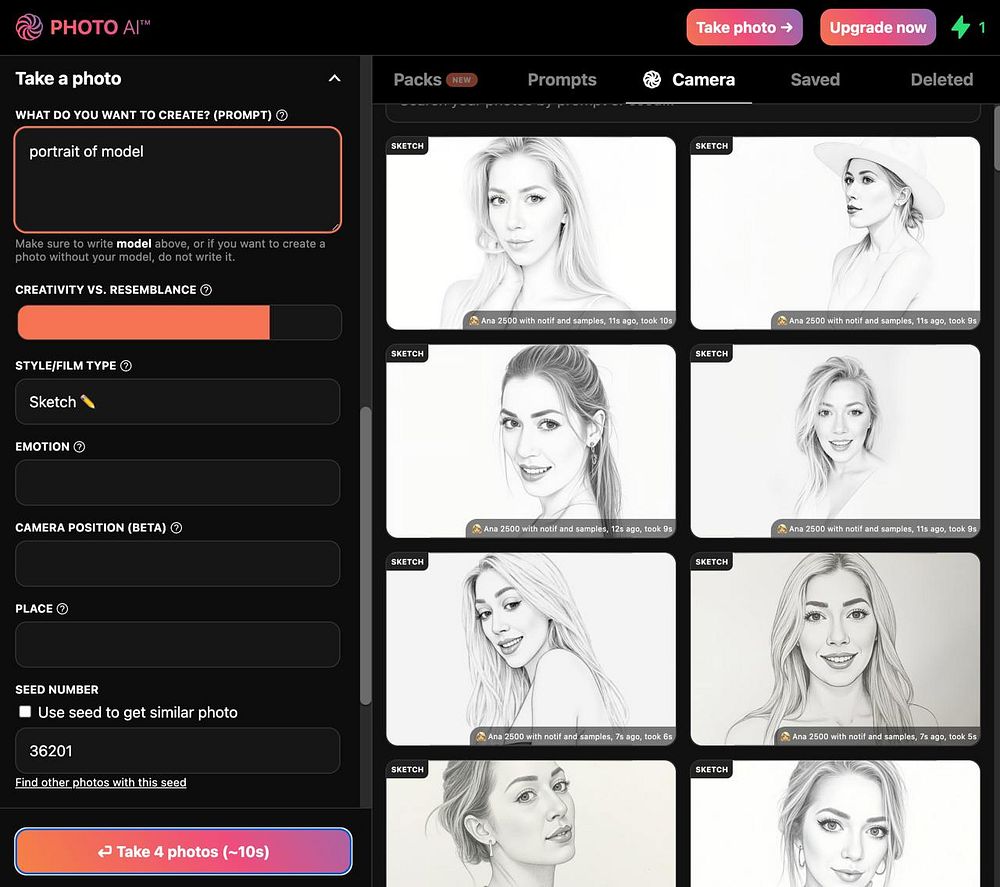Open the bottom-right sketch with hoop earring
The width and height of the screenshot is (1000, 887).
(835, 823)
